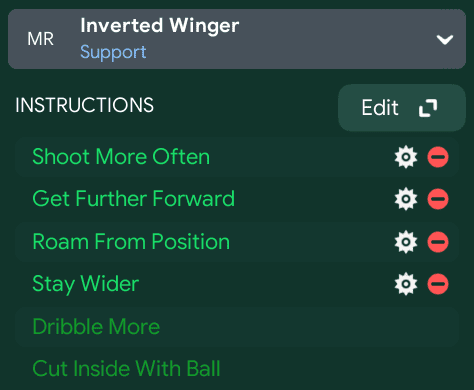Click the Stay Wider instruction label

(86, 284)
